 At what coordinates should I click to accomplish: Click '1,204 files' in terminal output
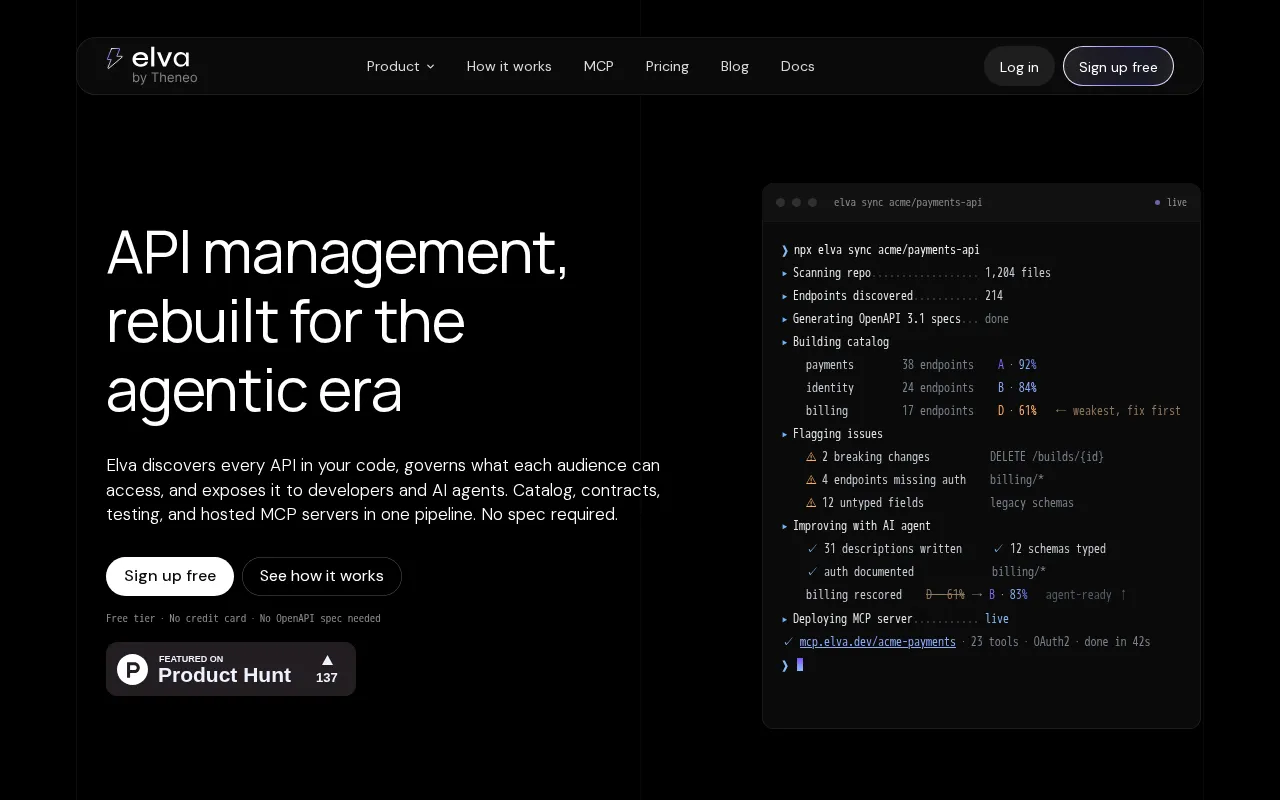point(1018,273)
